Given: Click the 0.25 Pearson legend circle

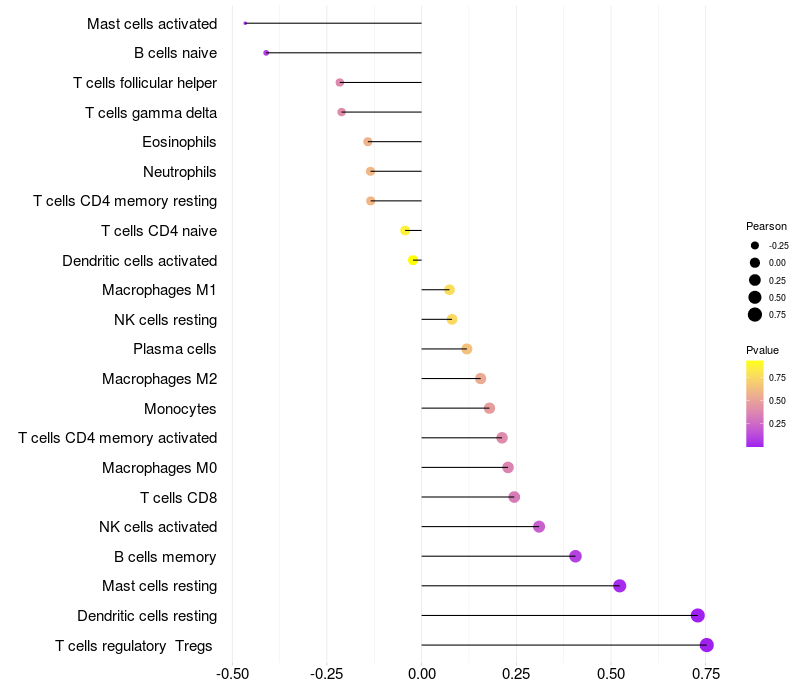Looking at the screenshot, I should pyautogui.click(x=754, y=280).
